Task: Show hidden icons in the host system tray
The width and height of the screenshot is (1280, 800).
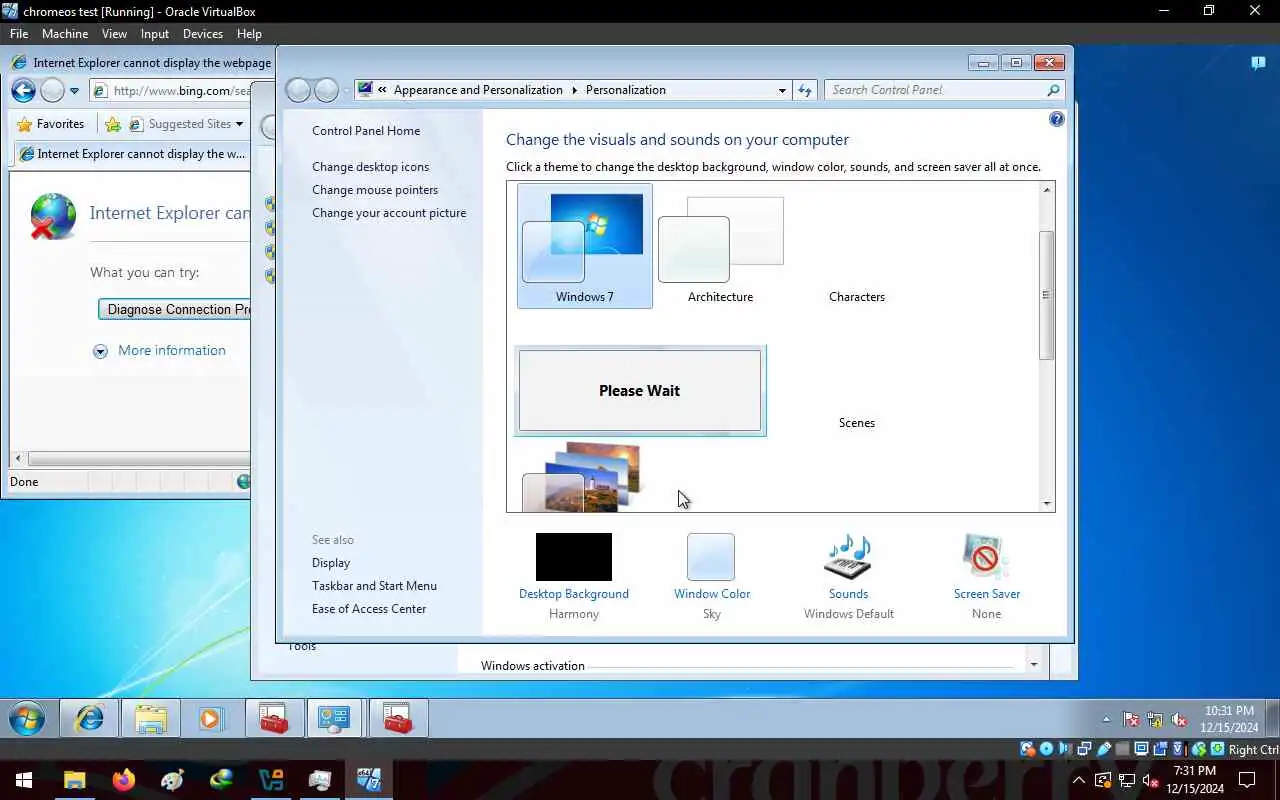Action: (1079, 780)
